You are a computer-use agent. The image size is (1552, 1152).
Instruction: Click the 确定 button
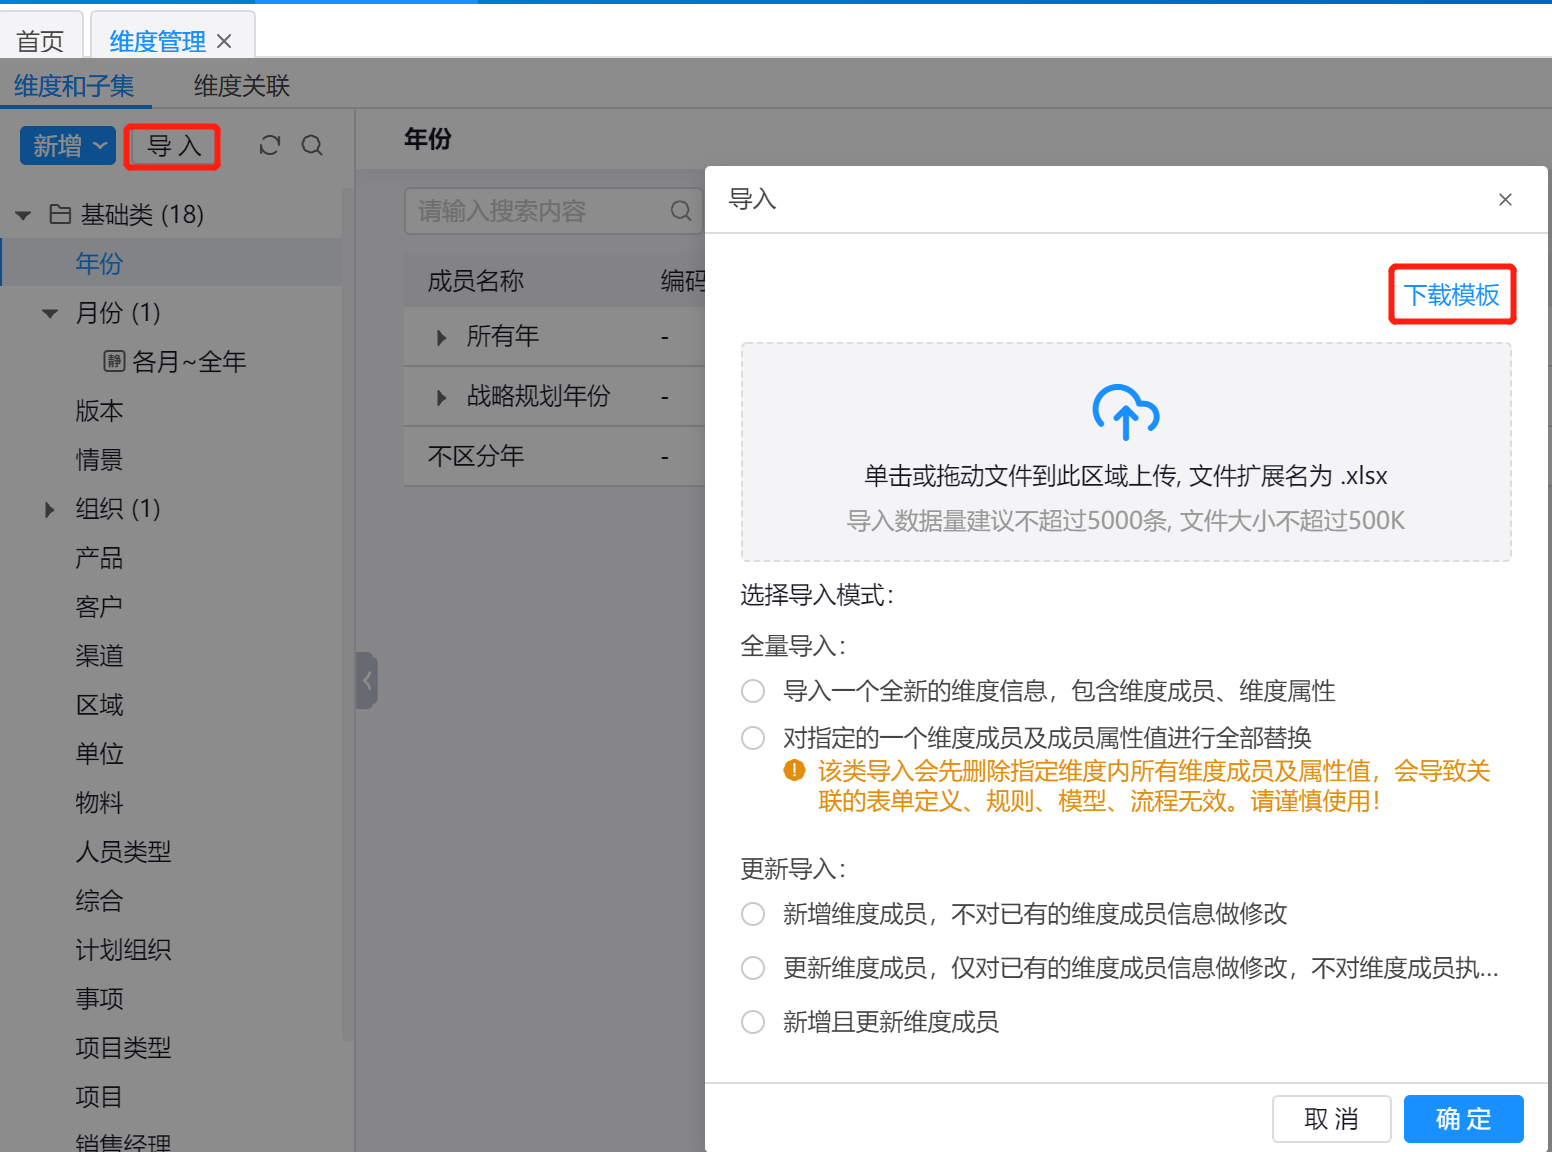[x=1462, y=1119]
